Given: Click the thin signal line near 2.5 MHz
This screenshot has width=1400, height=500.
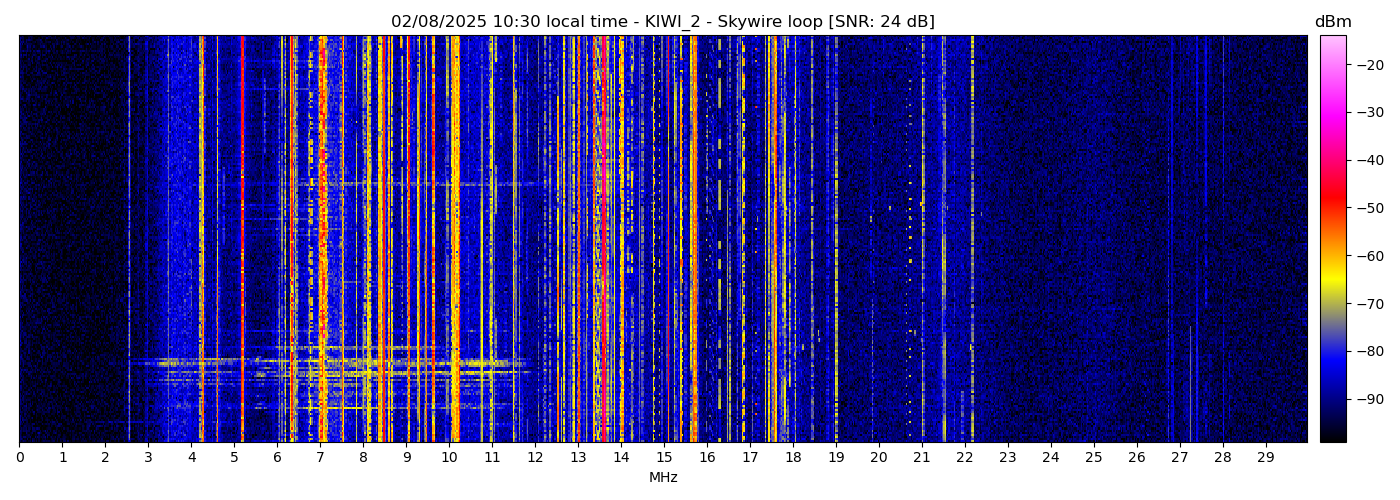Looking at the screenshot, I should tap(129, 240).
